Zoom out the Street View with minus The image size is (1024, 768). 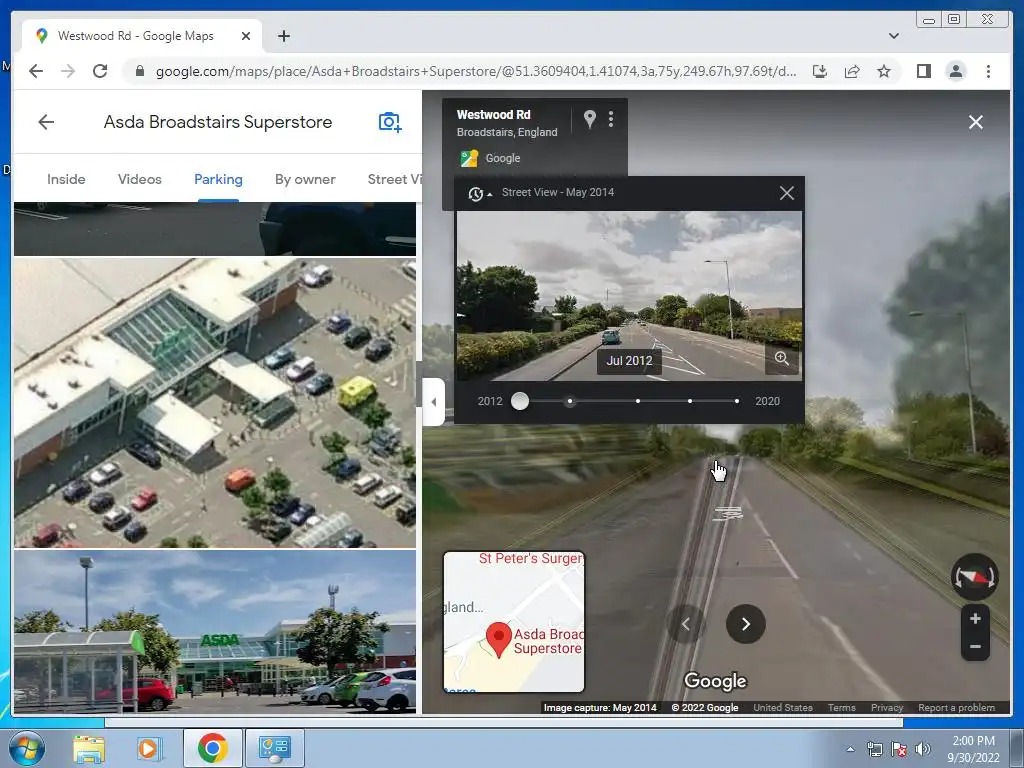(x=975, y=647)
